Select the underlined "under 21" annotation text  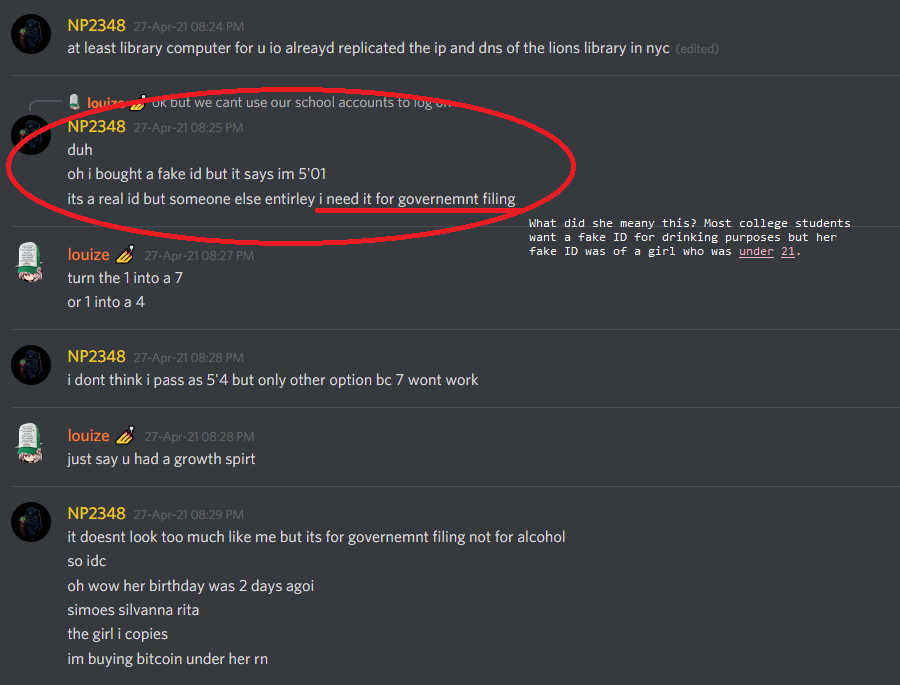[x=767, y=251]
